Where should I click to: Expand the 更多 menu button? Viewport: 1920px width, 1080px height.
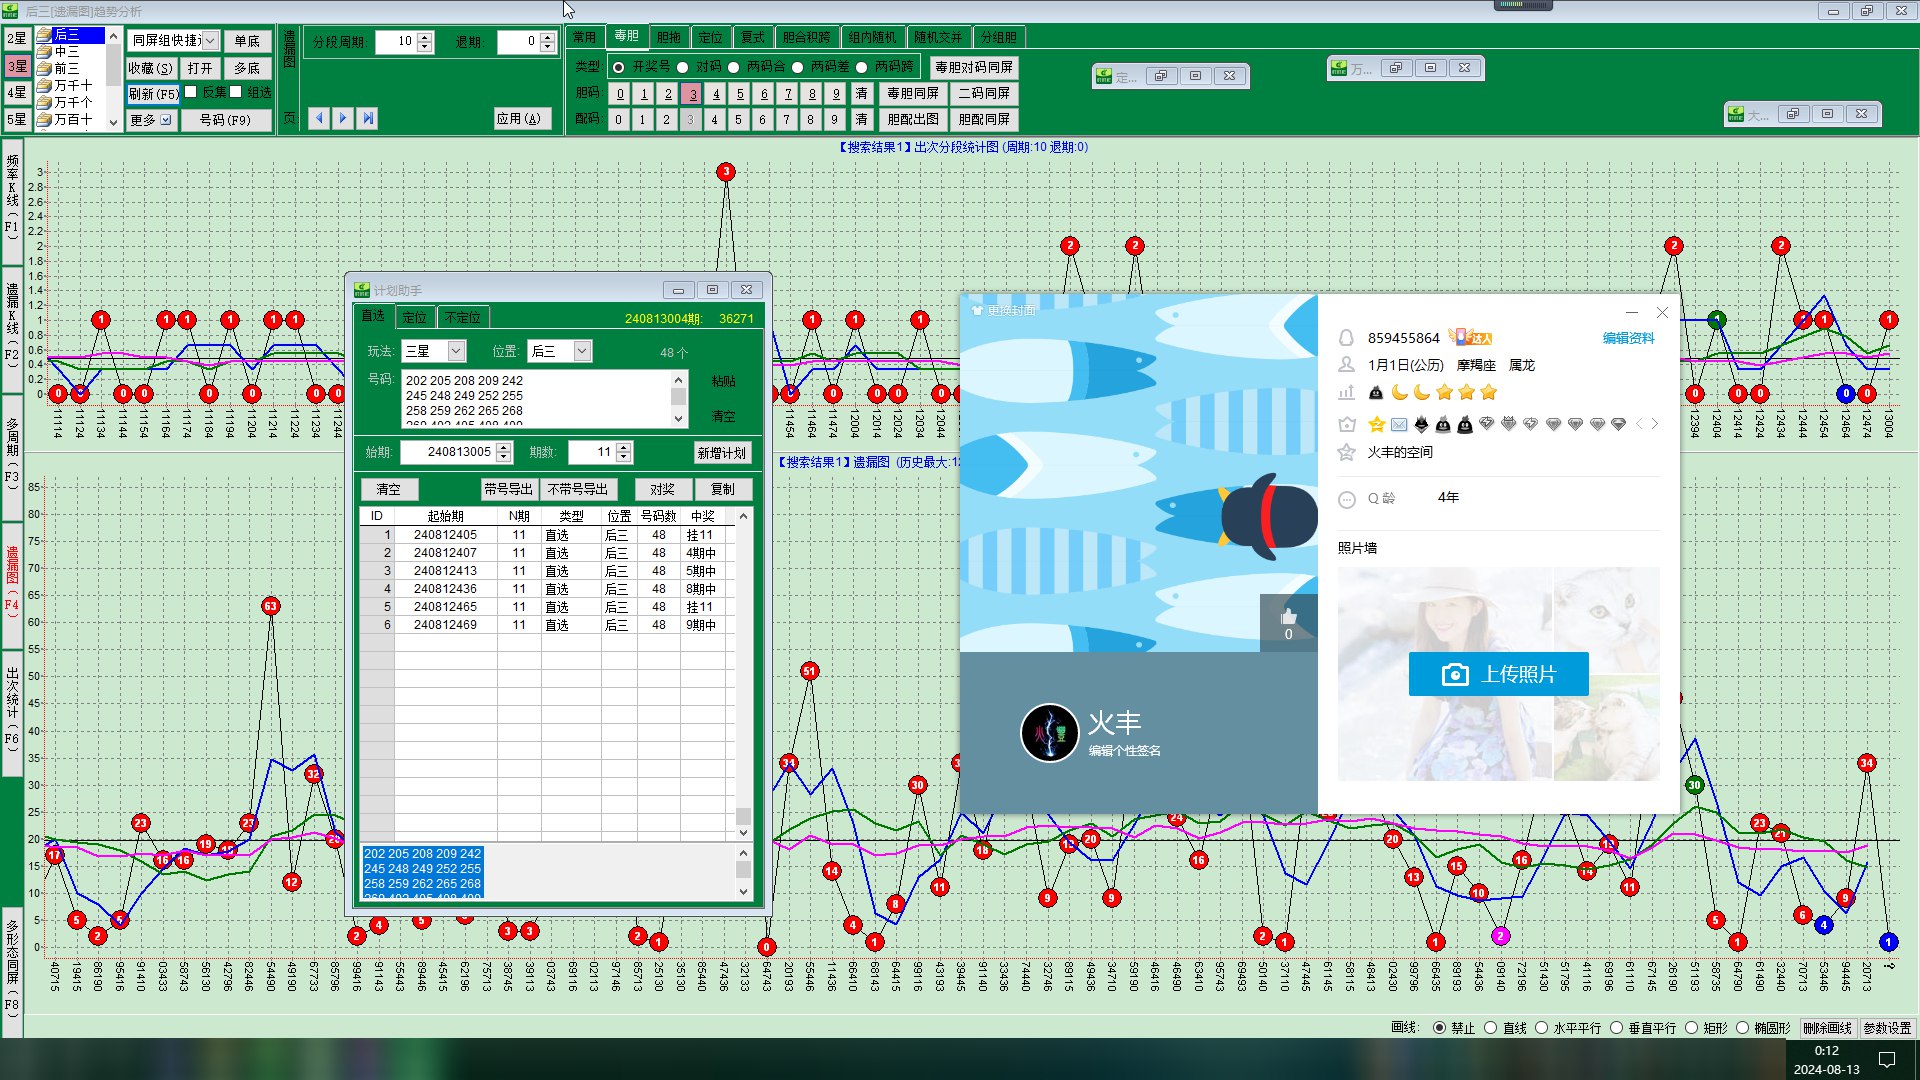click(151, 120)
